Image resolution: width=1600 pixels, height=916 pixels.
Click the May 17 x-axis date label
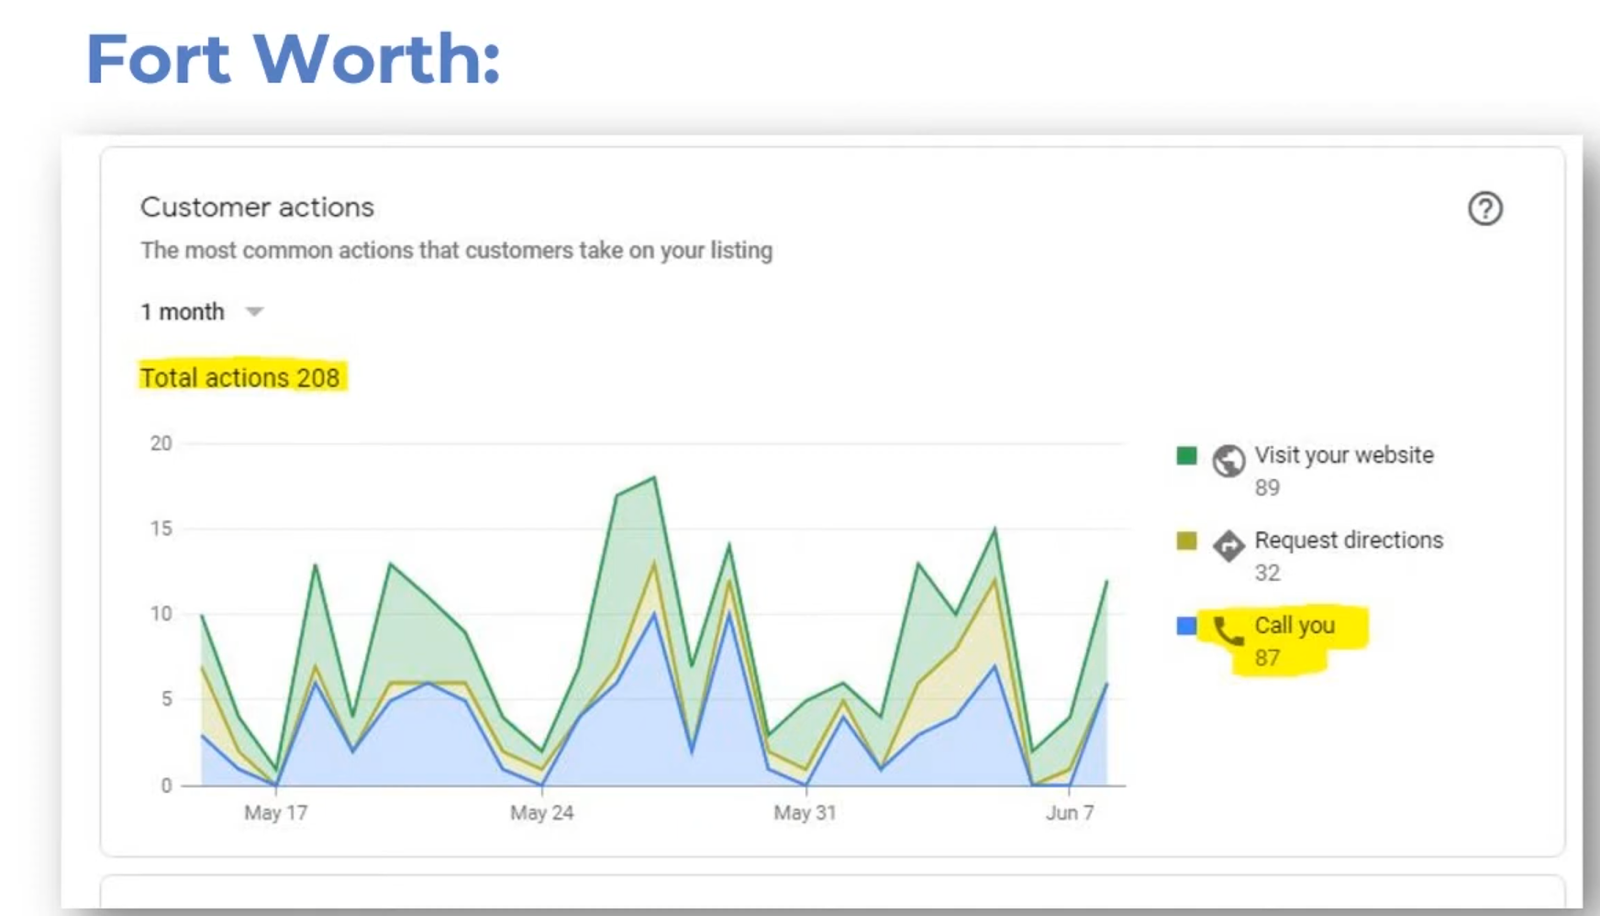276,813
